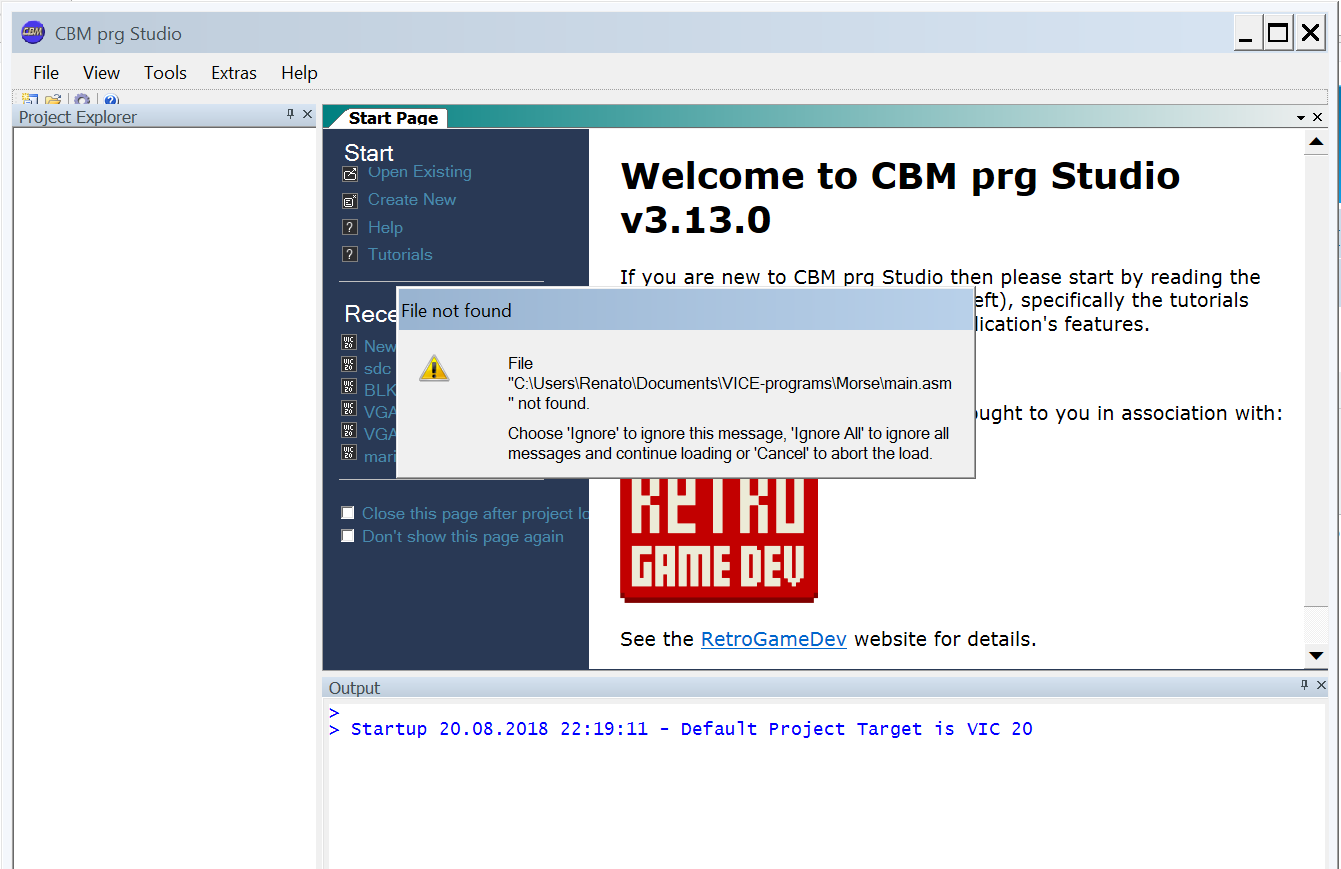Screen dimensions: 1341x869
Task: Open the Tools menu
Action: (x=165, y=73)
